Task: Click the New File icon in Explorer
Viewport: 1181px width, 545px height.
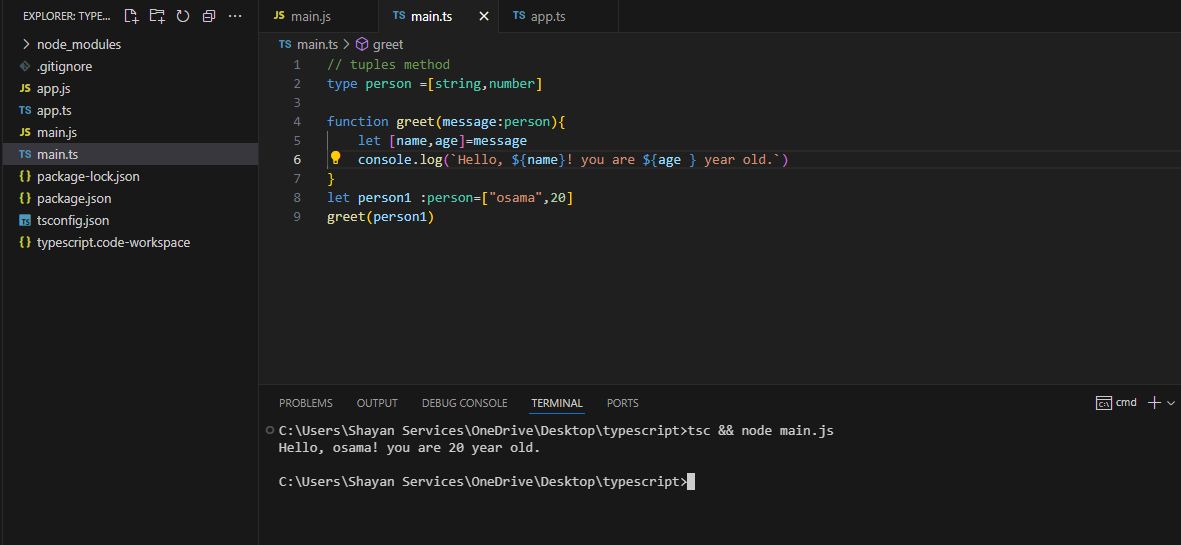Action: point(131,16)
